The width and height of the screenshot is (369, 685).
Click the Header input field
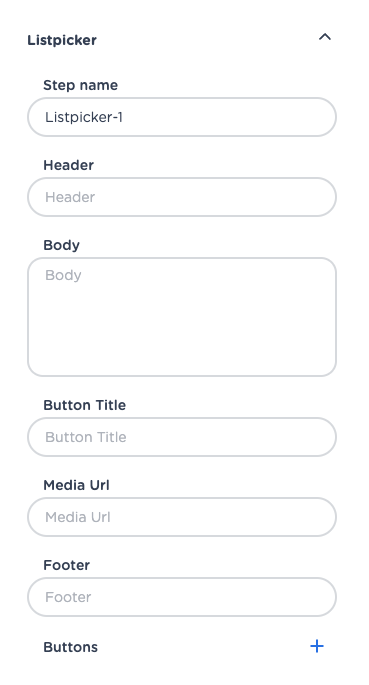[182, 197]
